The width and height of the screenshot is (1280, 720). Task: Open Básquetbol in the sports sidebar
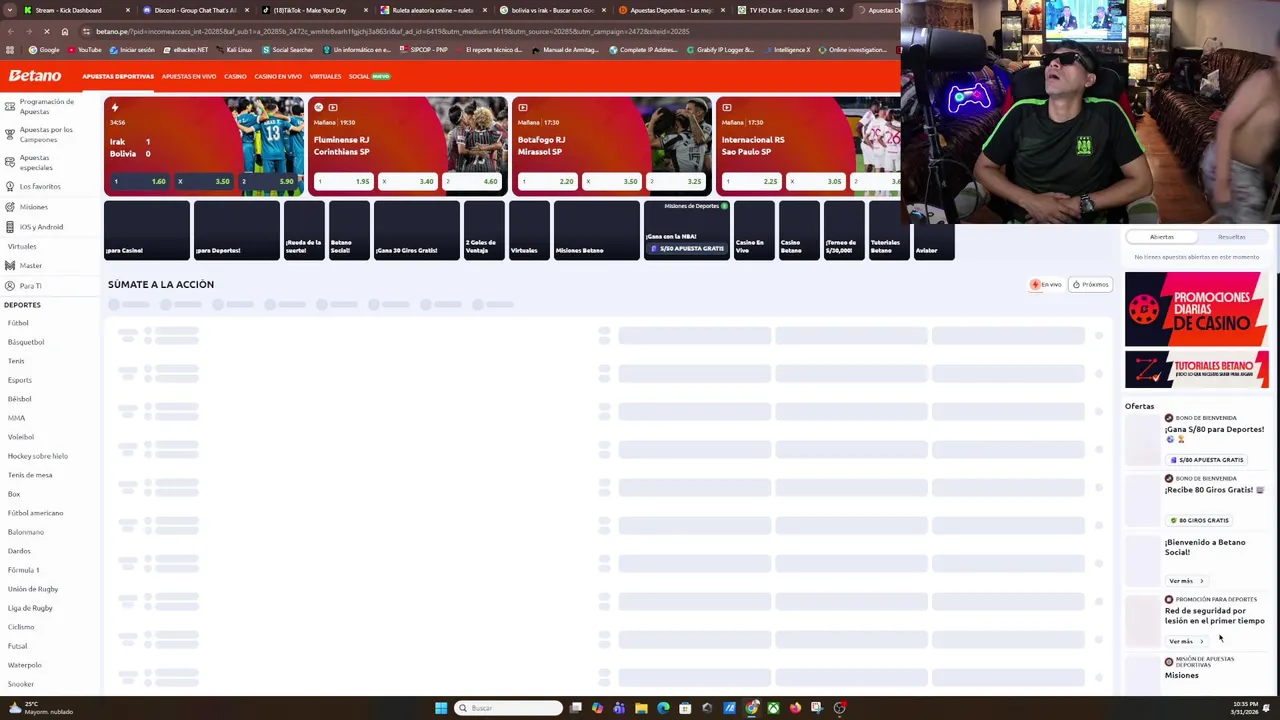pyautogui.click(x=26, y=342)
